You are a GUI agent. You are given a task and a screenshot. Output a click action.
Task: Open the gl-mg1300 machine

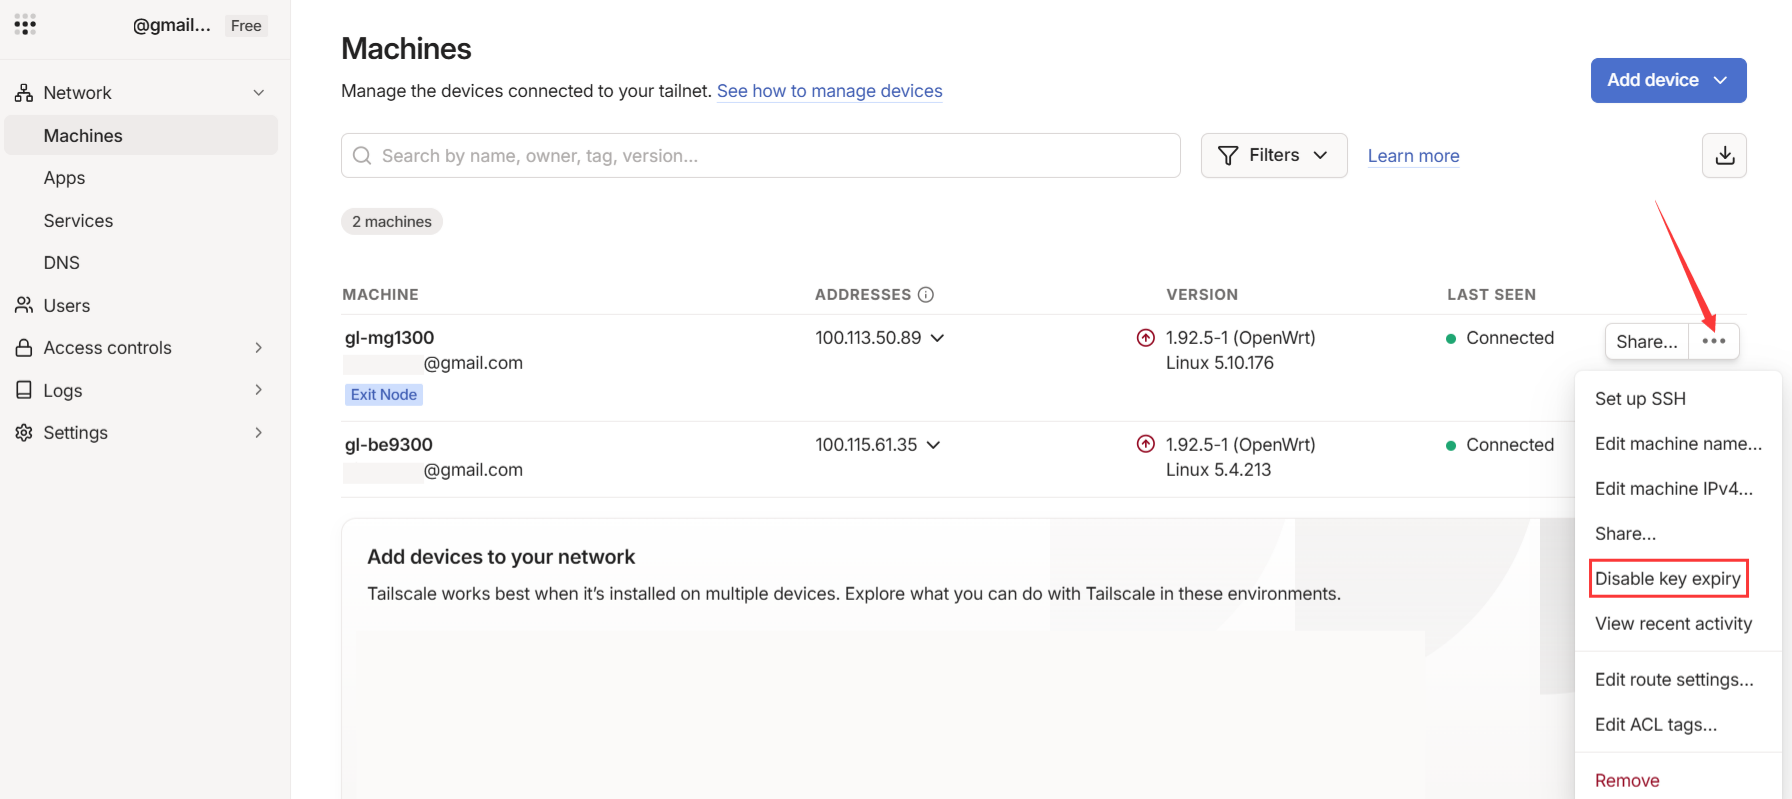389,338
